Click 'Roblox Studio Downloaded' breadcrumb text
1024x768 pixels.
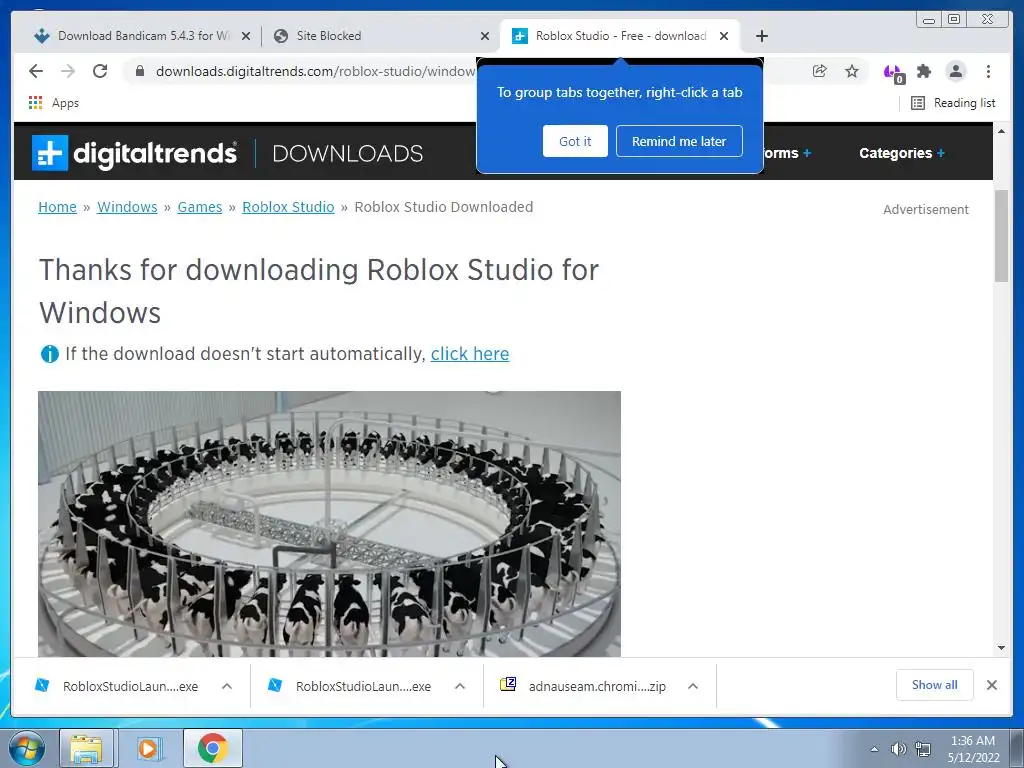tap(443, 207)
